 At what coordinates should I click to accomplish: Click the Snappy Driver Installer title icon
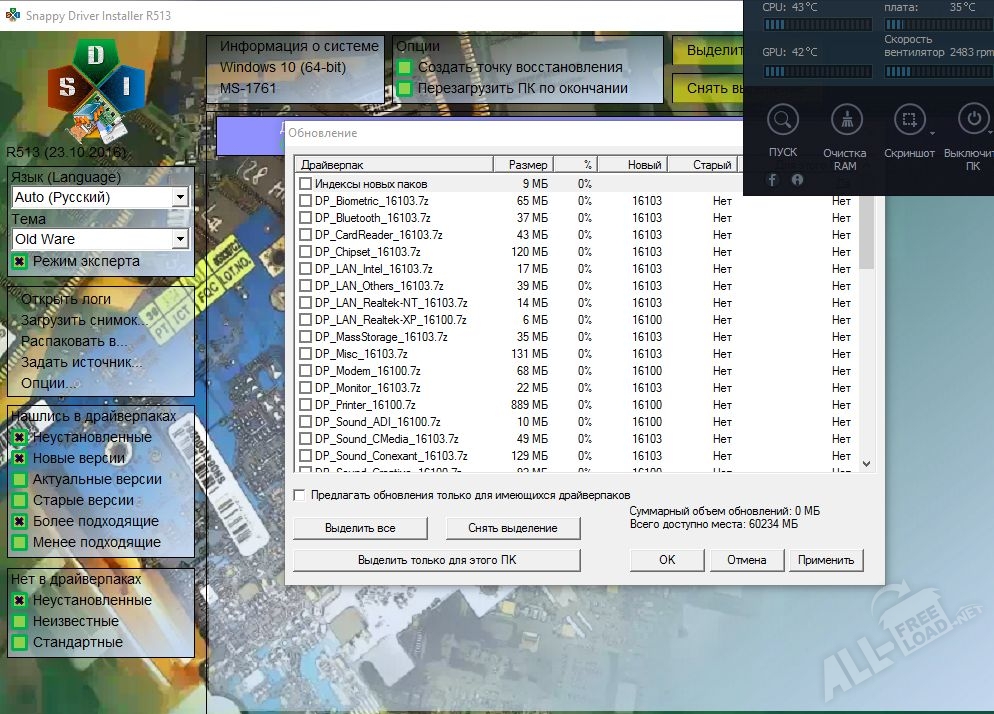coord(12,15)
